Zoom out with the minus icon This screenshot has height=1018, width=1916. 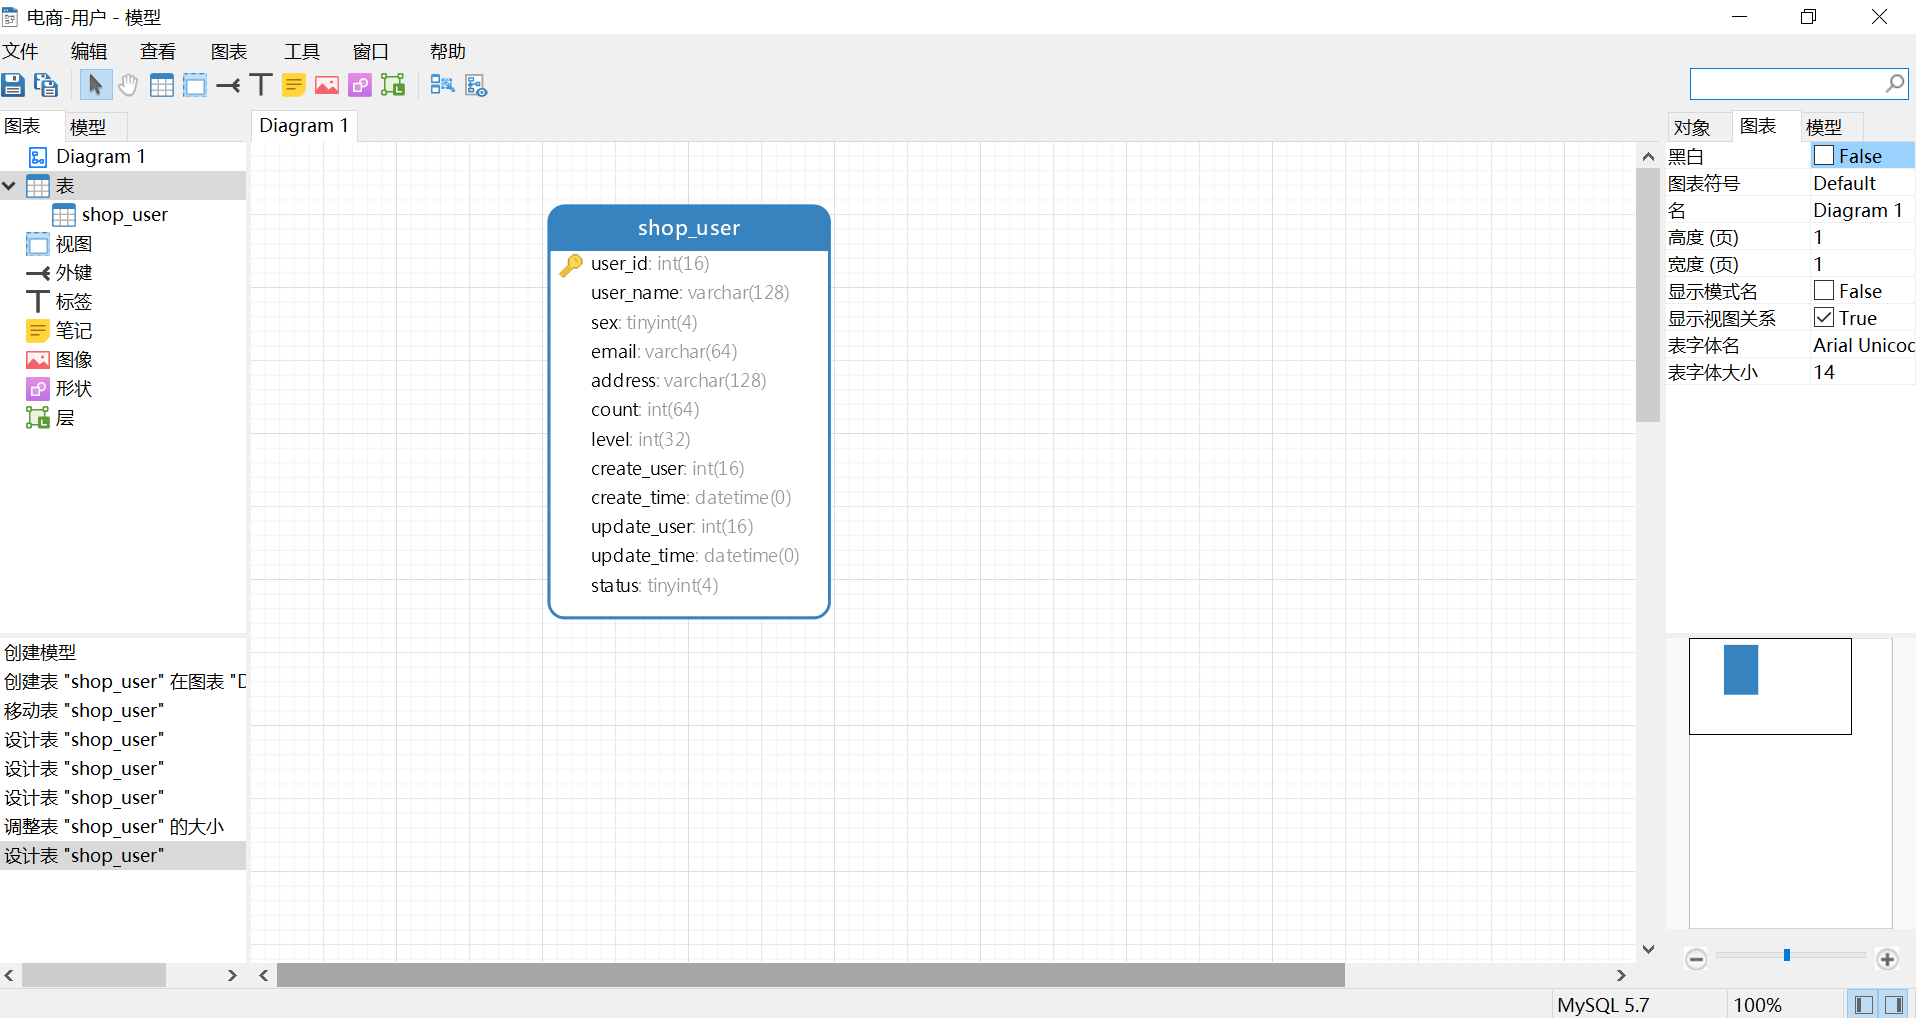pos(1696,959)
